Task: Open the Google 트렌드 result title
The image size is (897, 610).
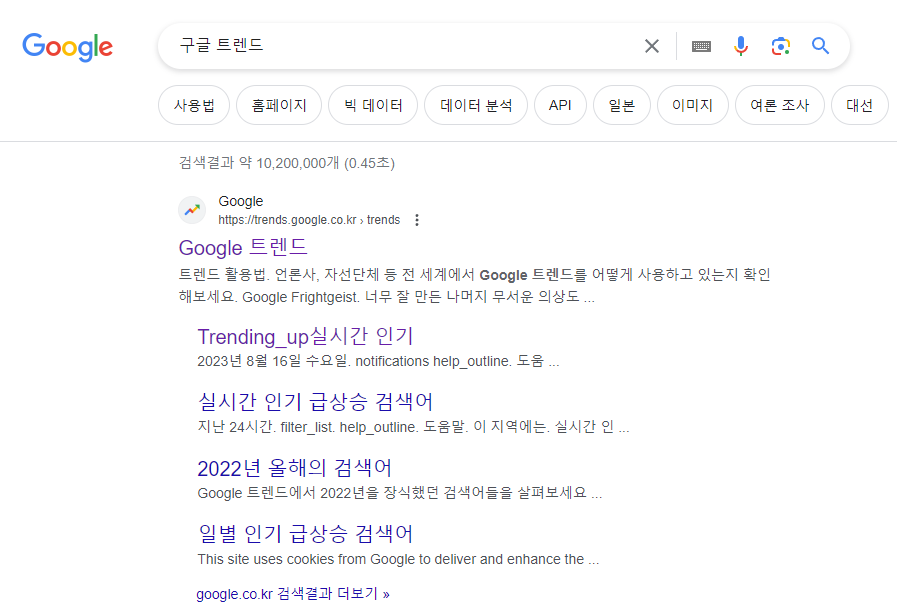Action: tap(243, 248)
